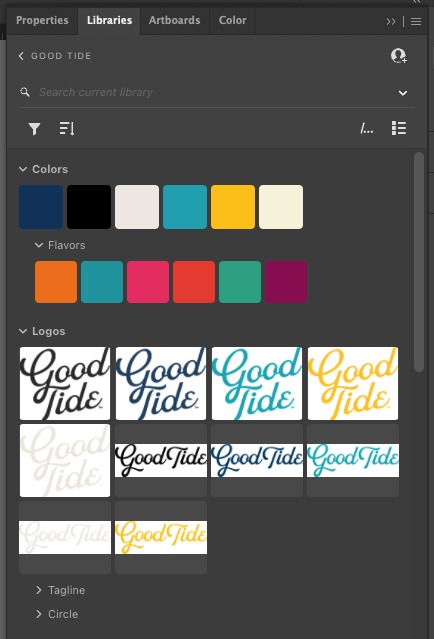Screen dimensions: 434x639
Task: Pick the maroon Flavors swatch
Action: point(286,282)
